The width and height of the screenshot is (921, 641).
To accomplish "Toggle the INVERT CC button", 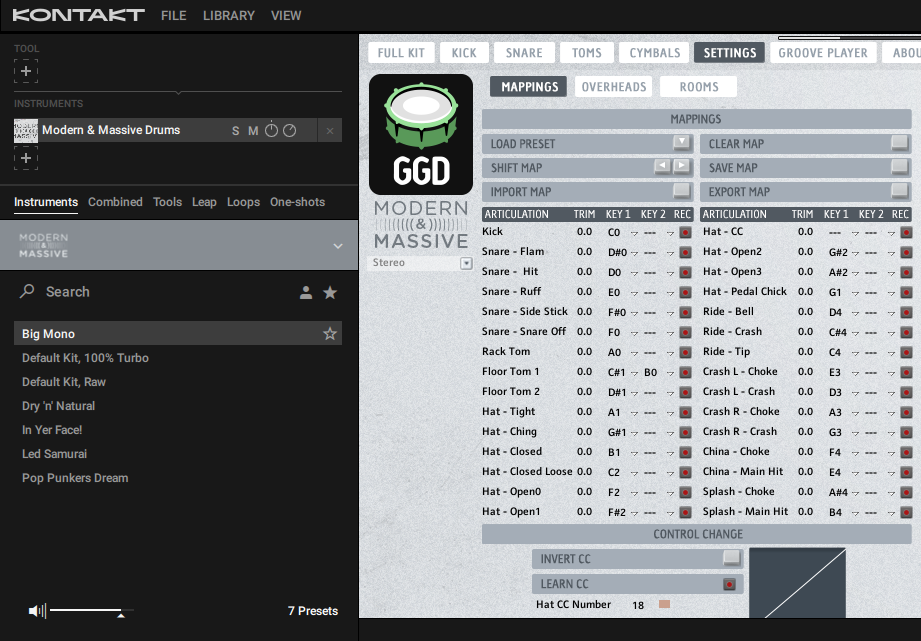I will point(731,558).
